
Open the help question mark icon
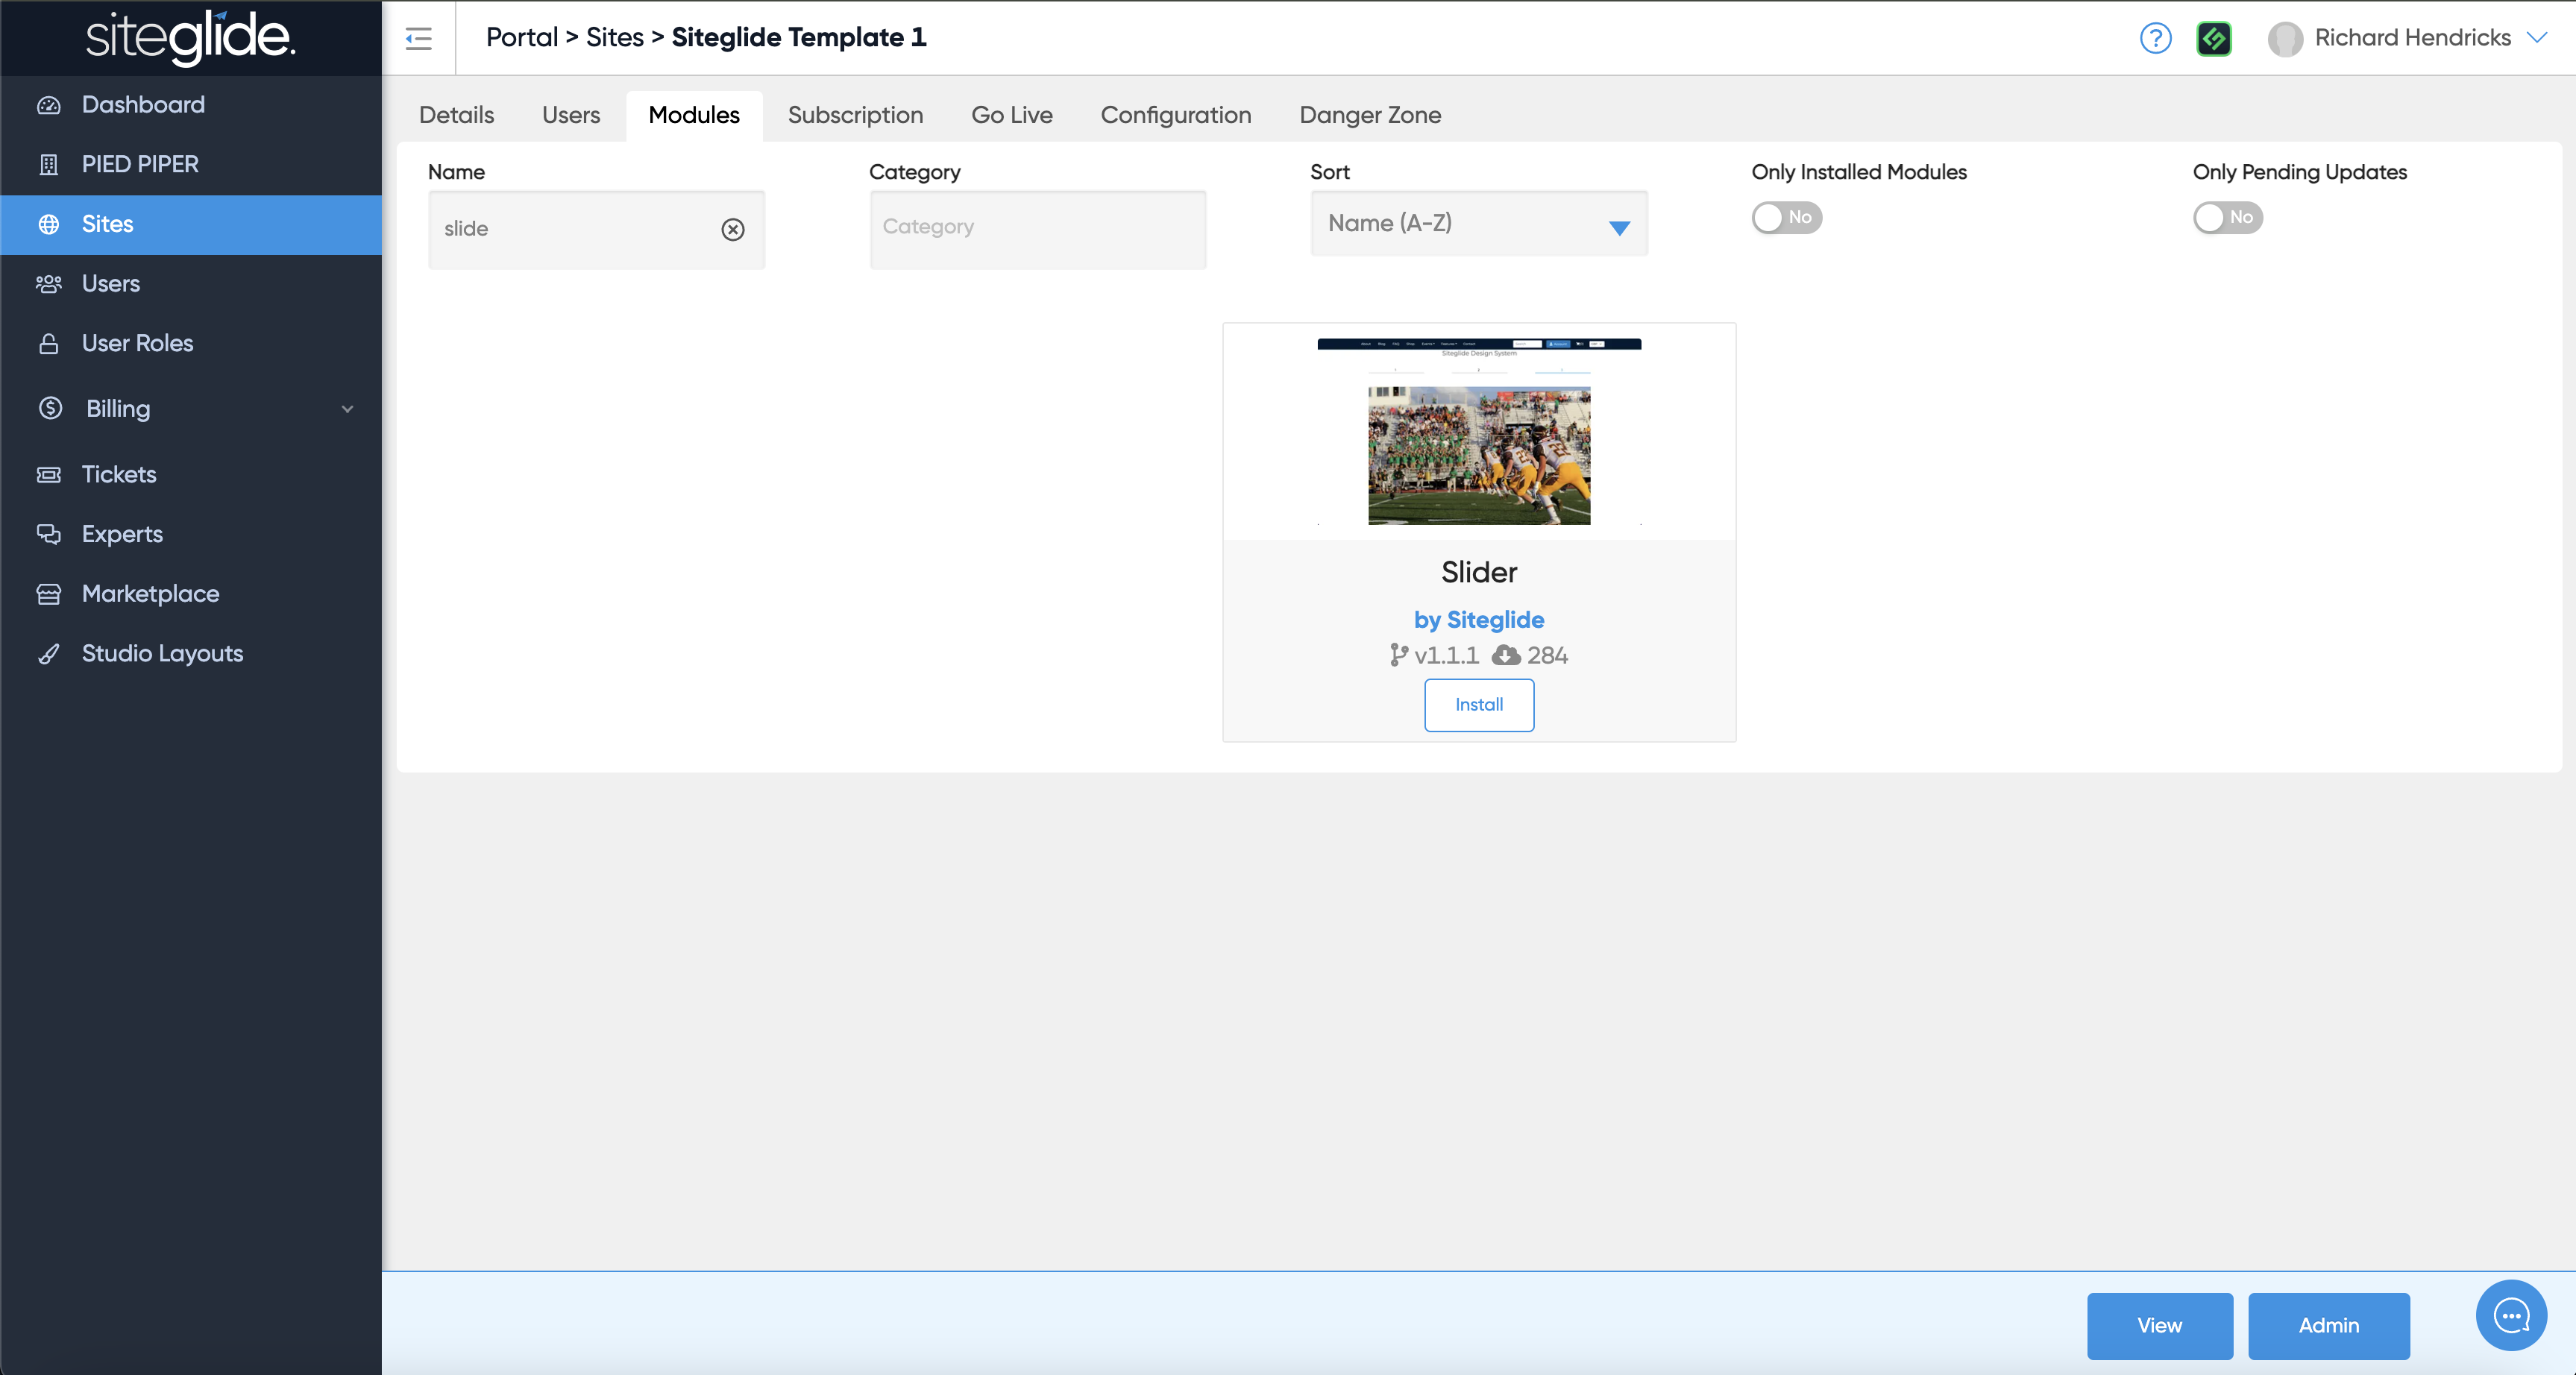pos(2155,38)
